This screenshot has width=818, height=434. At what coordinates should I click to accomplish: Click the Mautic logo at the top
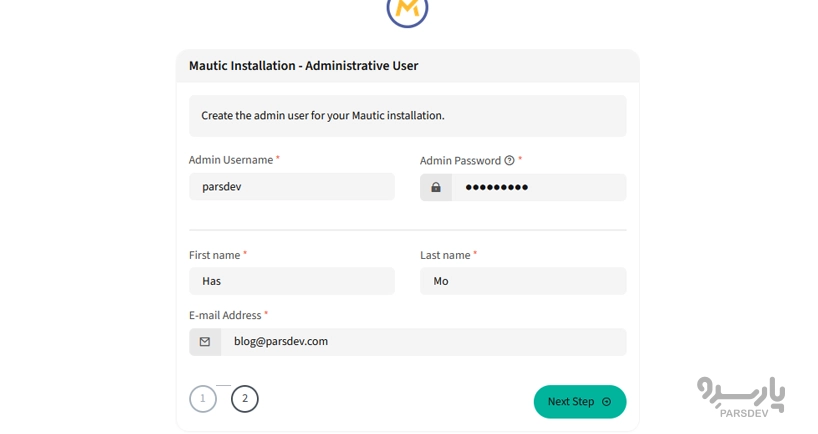[x=407, y=10]
